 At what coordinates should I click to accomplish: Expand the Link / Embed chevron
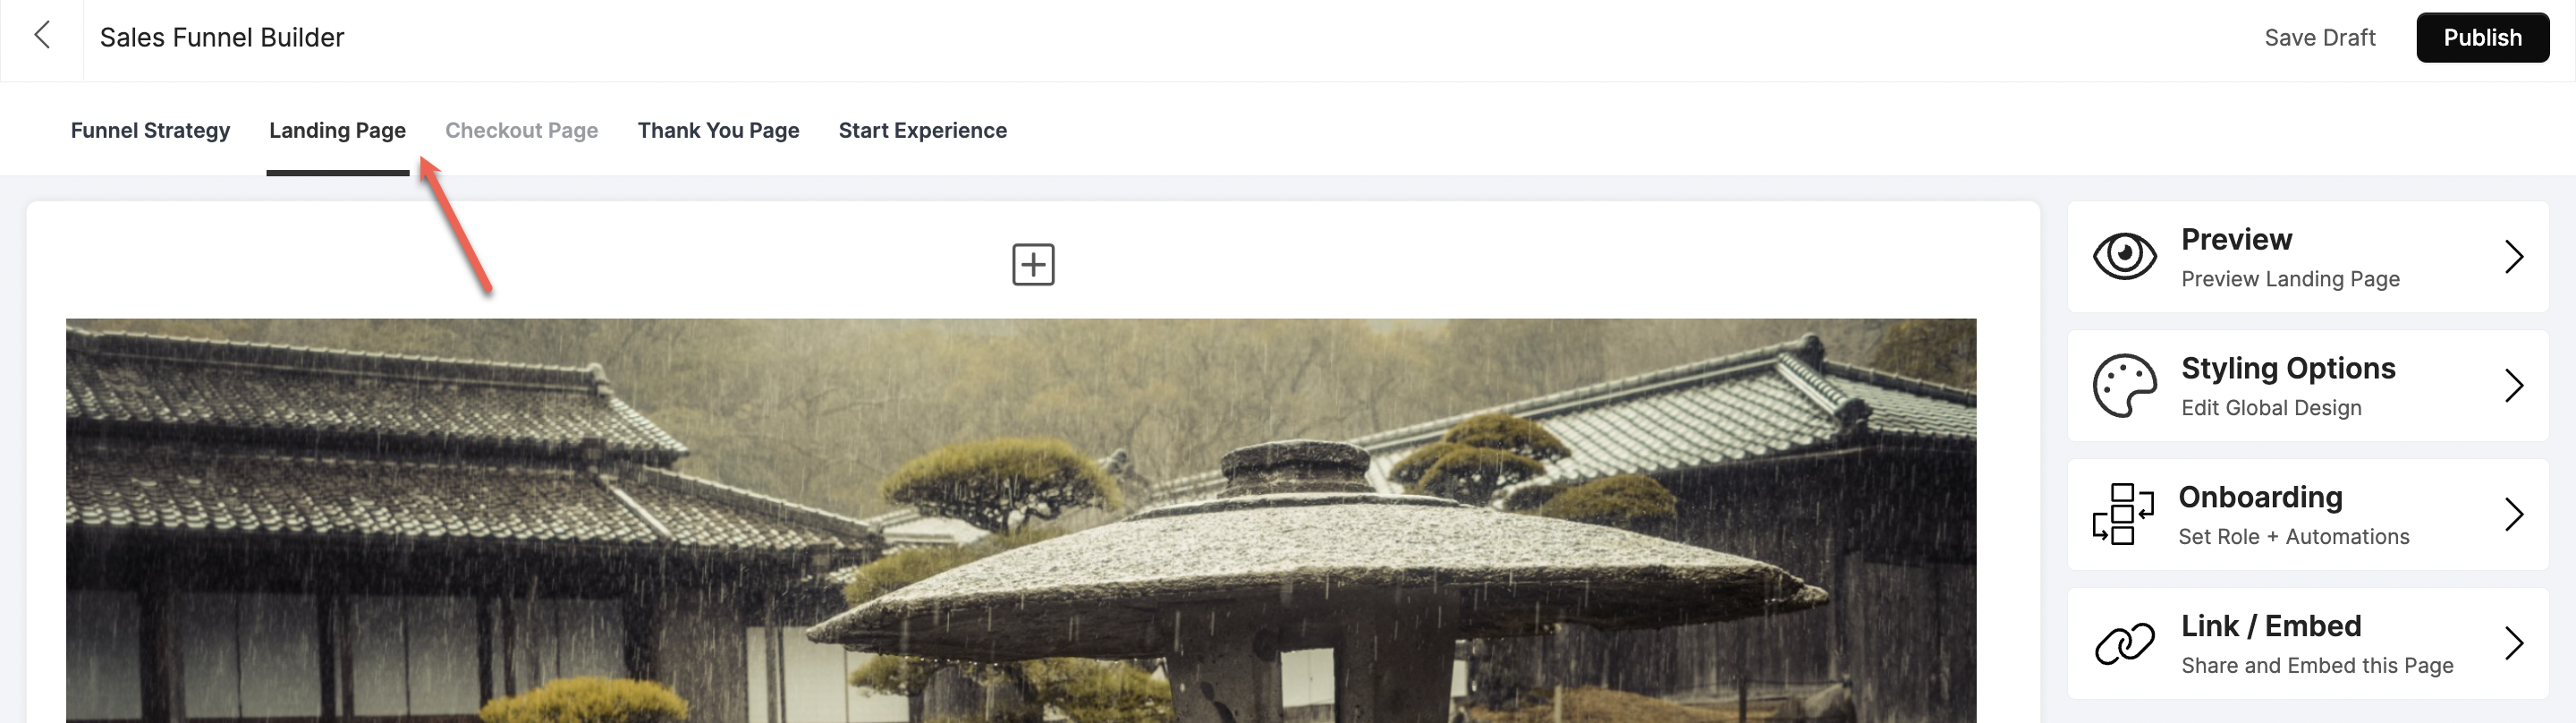[x=2514, y=643]
